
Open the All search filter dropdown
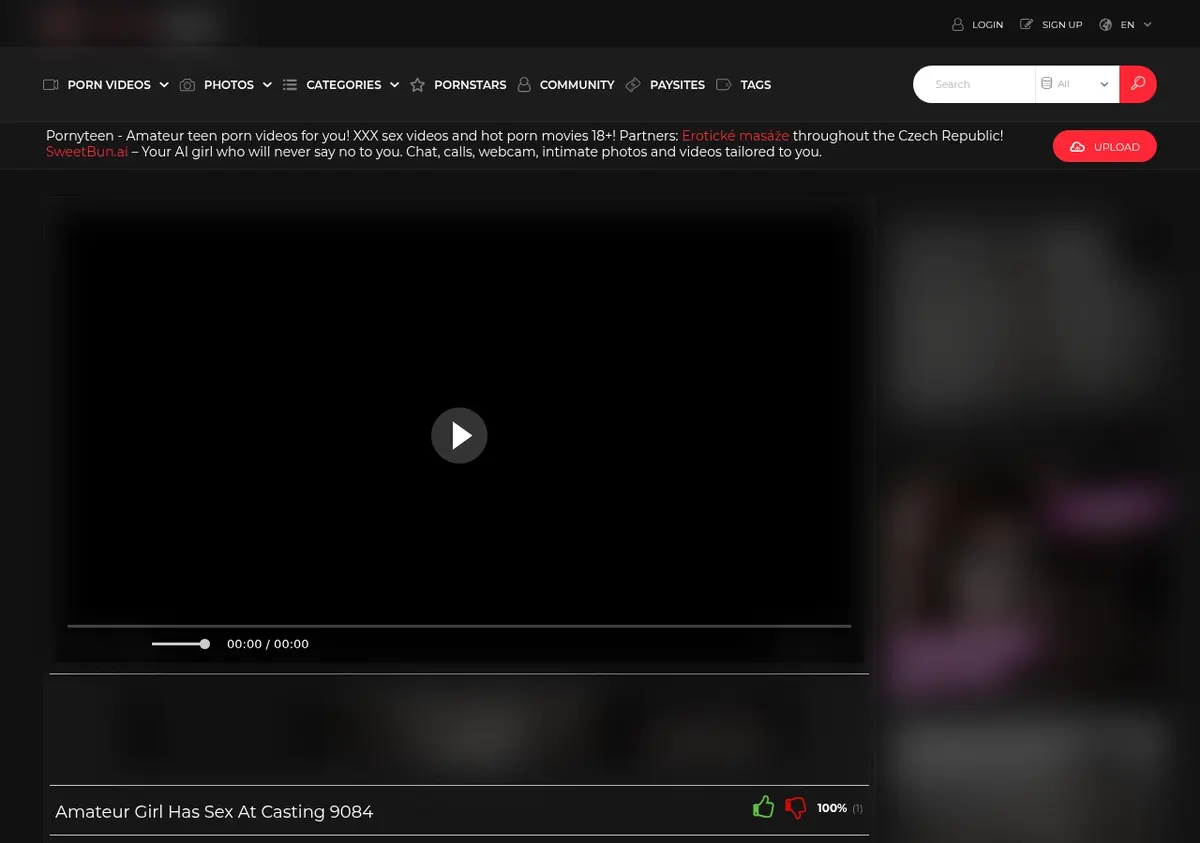(1077, 84)
